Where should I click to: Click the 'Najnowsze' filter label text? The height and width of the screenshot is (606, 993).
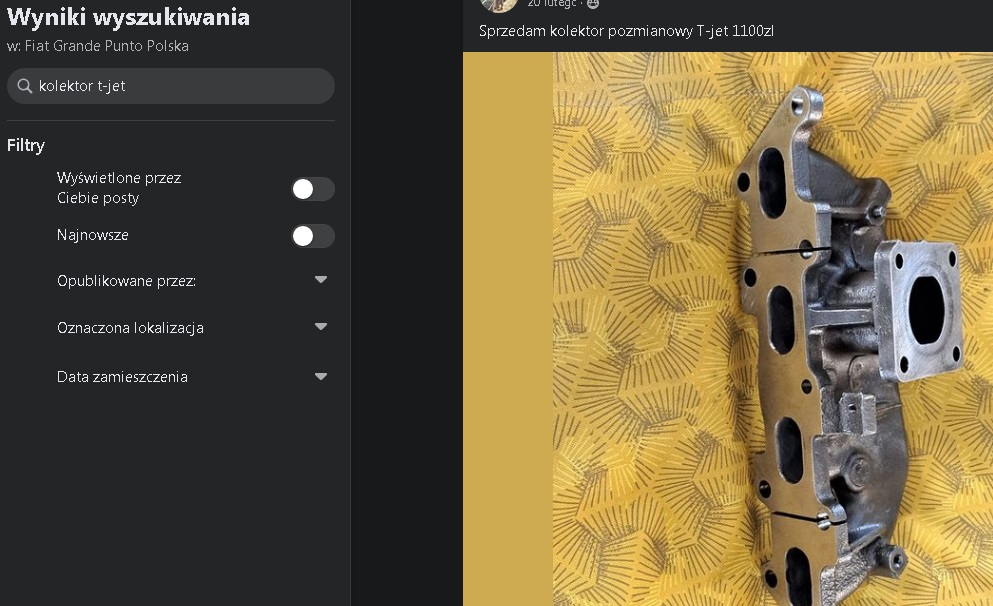pyautogui.click(x=92, y=235)
